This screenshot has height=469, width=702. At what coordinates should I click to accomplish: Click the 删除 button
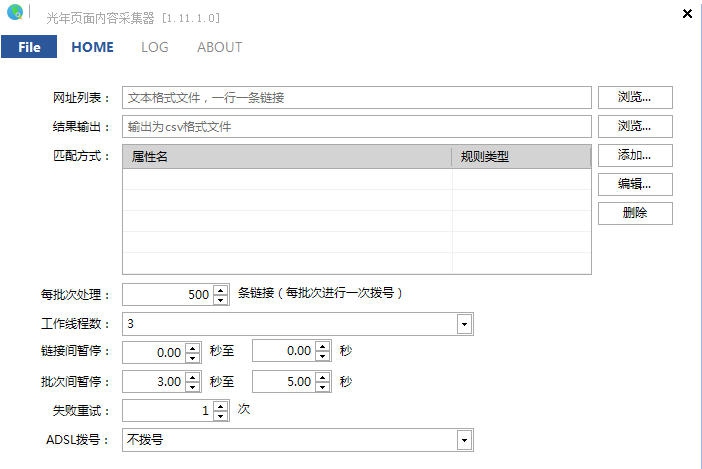[x=635, y=213]
